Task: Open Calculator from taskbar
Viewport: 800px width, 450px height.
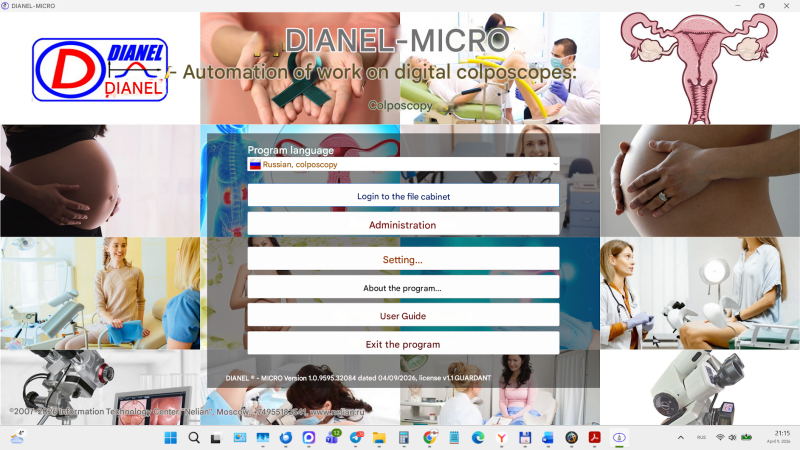Action: click(404, 438)
